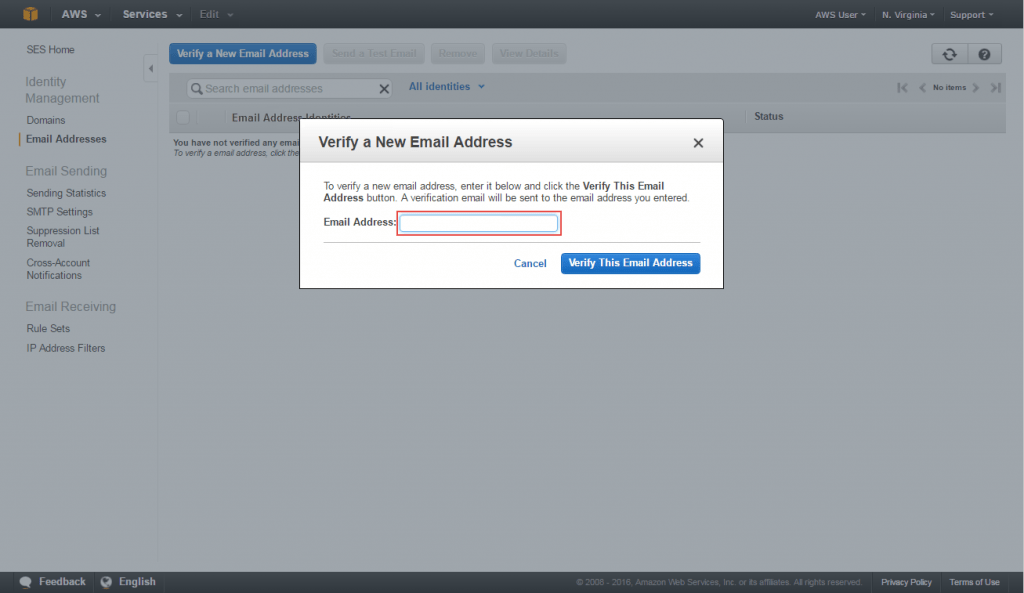The height and width of the screenshot is (593, 1024).
Task: Click the Cancel link in the dialog
Action: 530,264
